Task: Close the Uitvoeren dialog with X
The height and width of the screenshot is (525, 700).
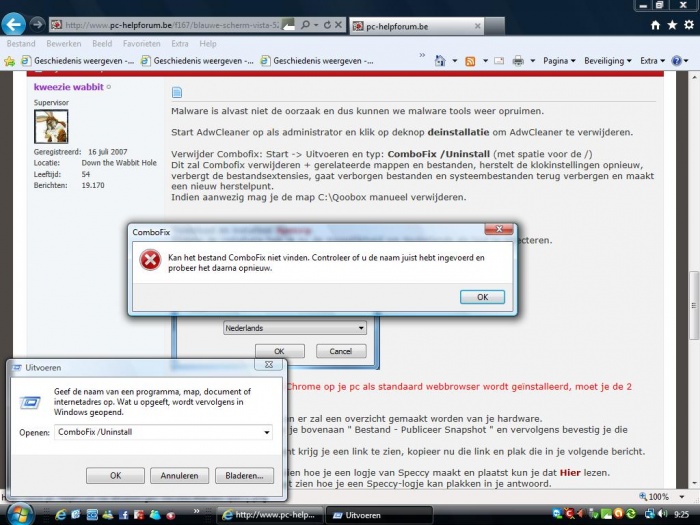Action: [x=269, y=364]
